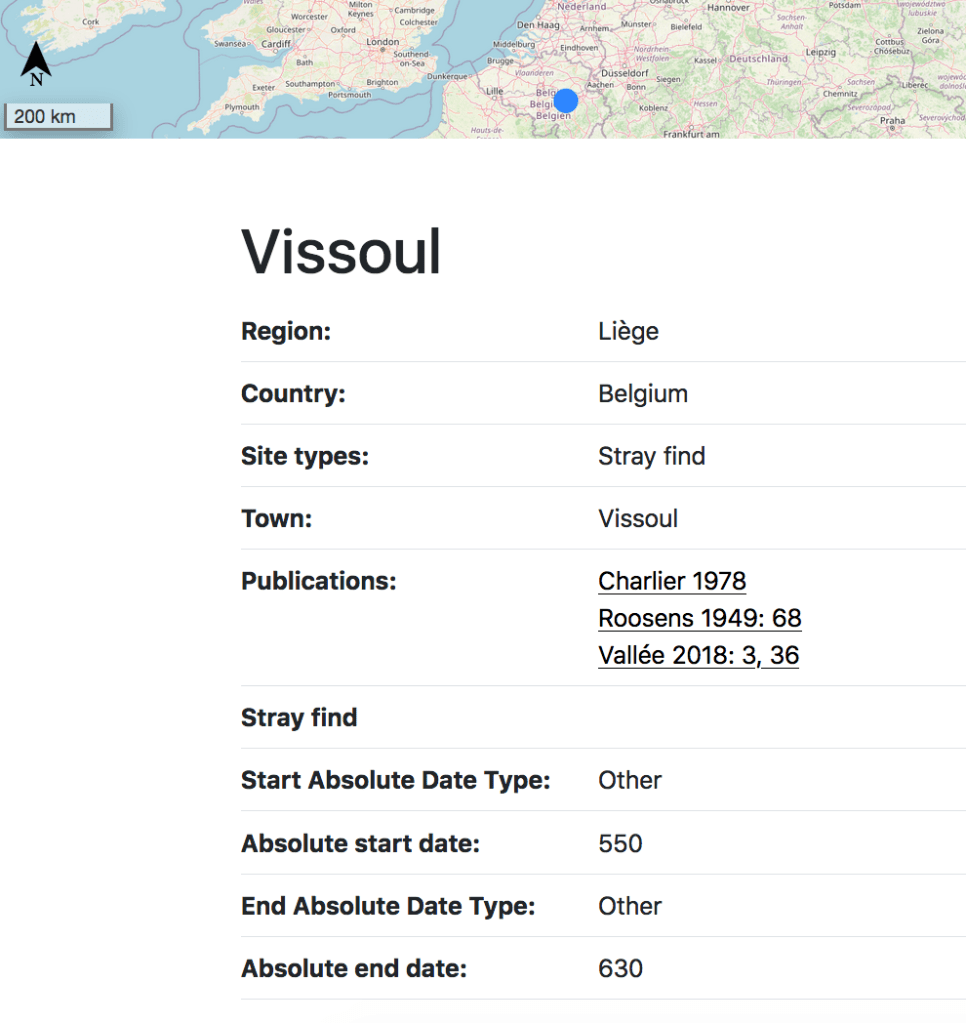Click the north arrow compass icon
The width and height of the screenshot is (966, 1023).
click(x=36, y=63)
